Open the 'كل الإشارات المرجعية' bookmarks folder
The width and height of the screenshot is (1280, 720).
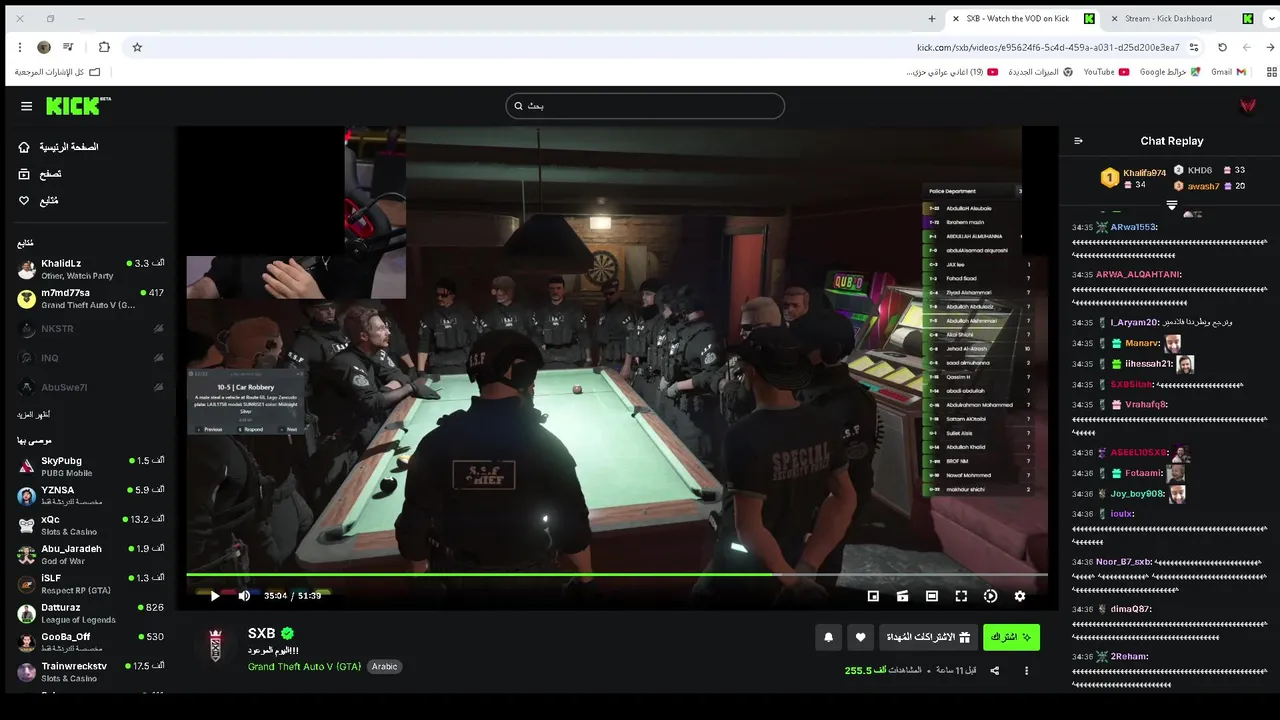(x=58, y=72)
